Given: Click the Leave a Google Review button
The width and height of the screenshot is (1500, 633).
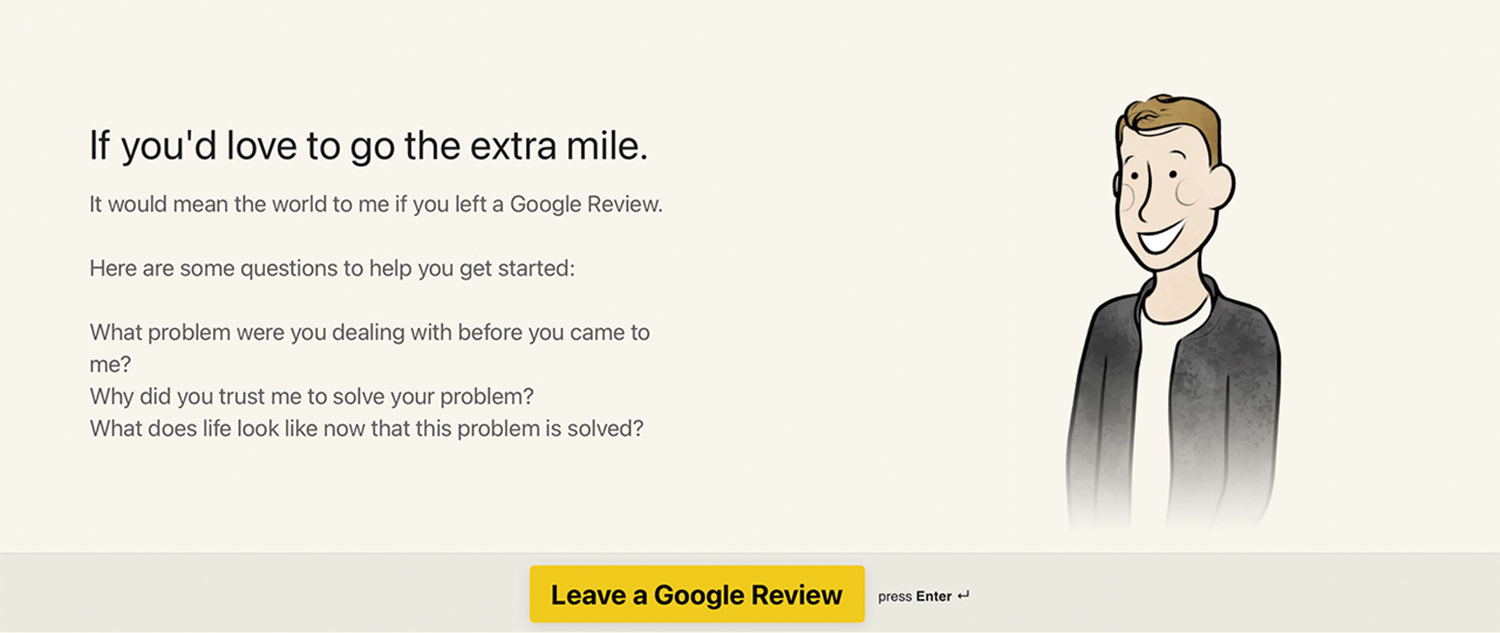Looking at the screenshot, I should tap(696, 595).
